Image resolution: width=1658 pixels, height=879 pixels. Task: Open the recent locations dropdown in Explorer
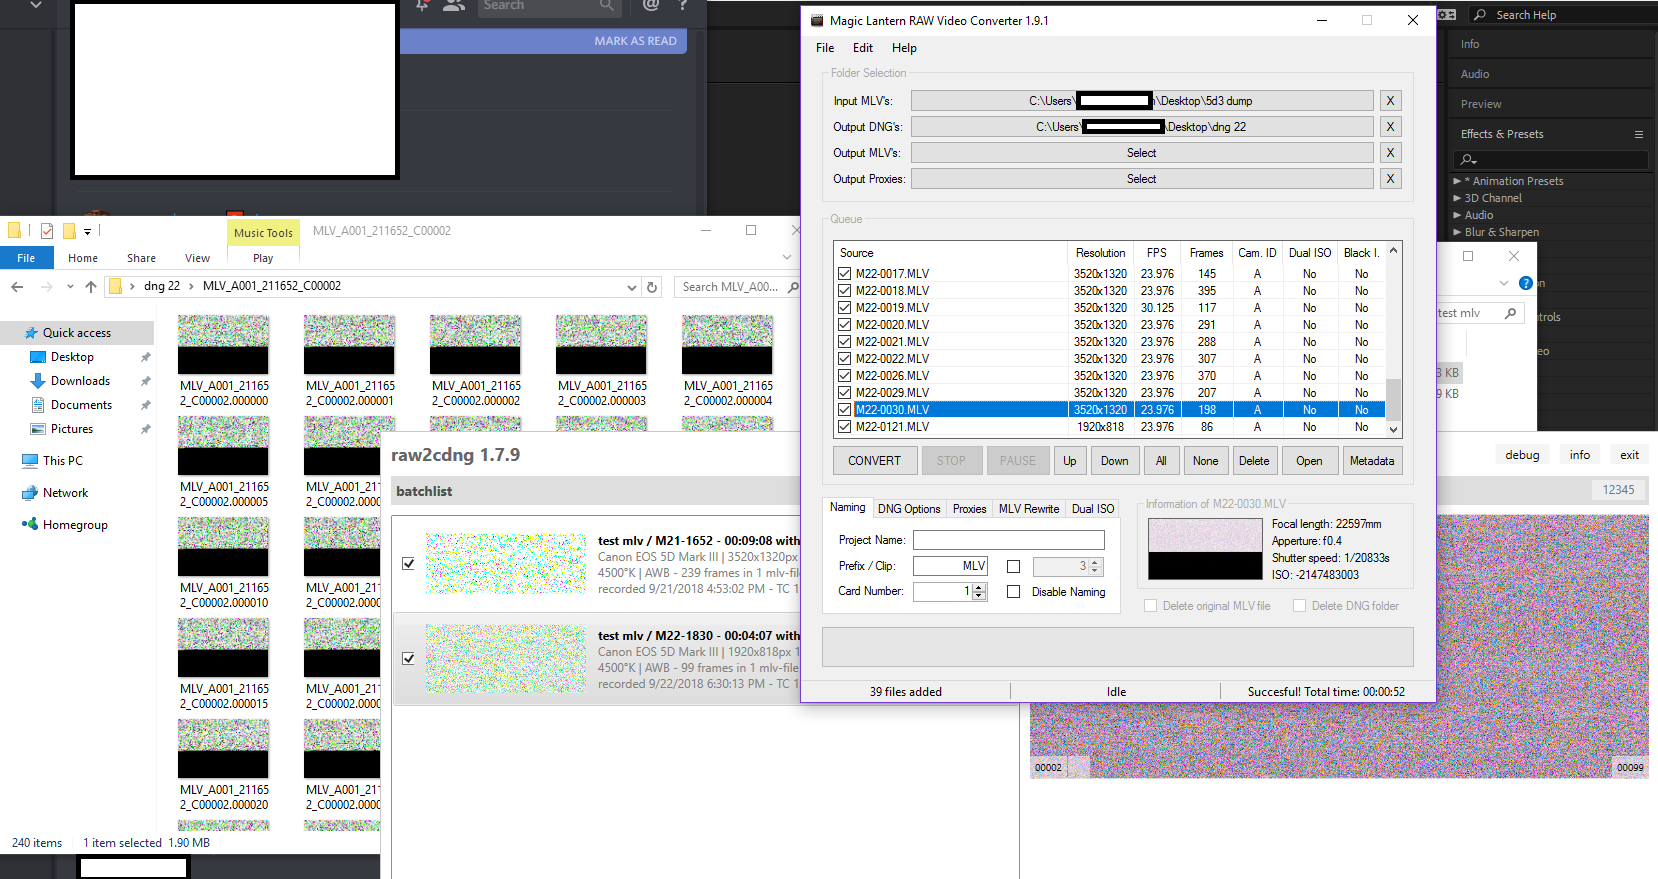(x=70, y=287)
